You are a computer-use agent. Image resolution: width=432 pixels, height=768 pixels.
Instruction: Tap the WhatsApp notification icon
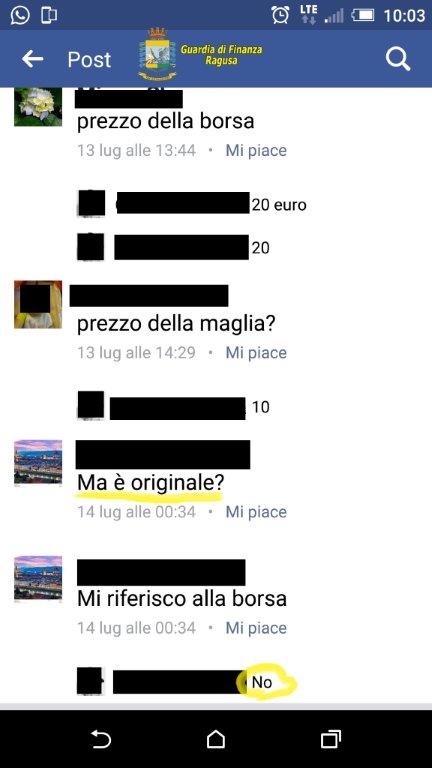pyautogui.click(x=20, y=15)
